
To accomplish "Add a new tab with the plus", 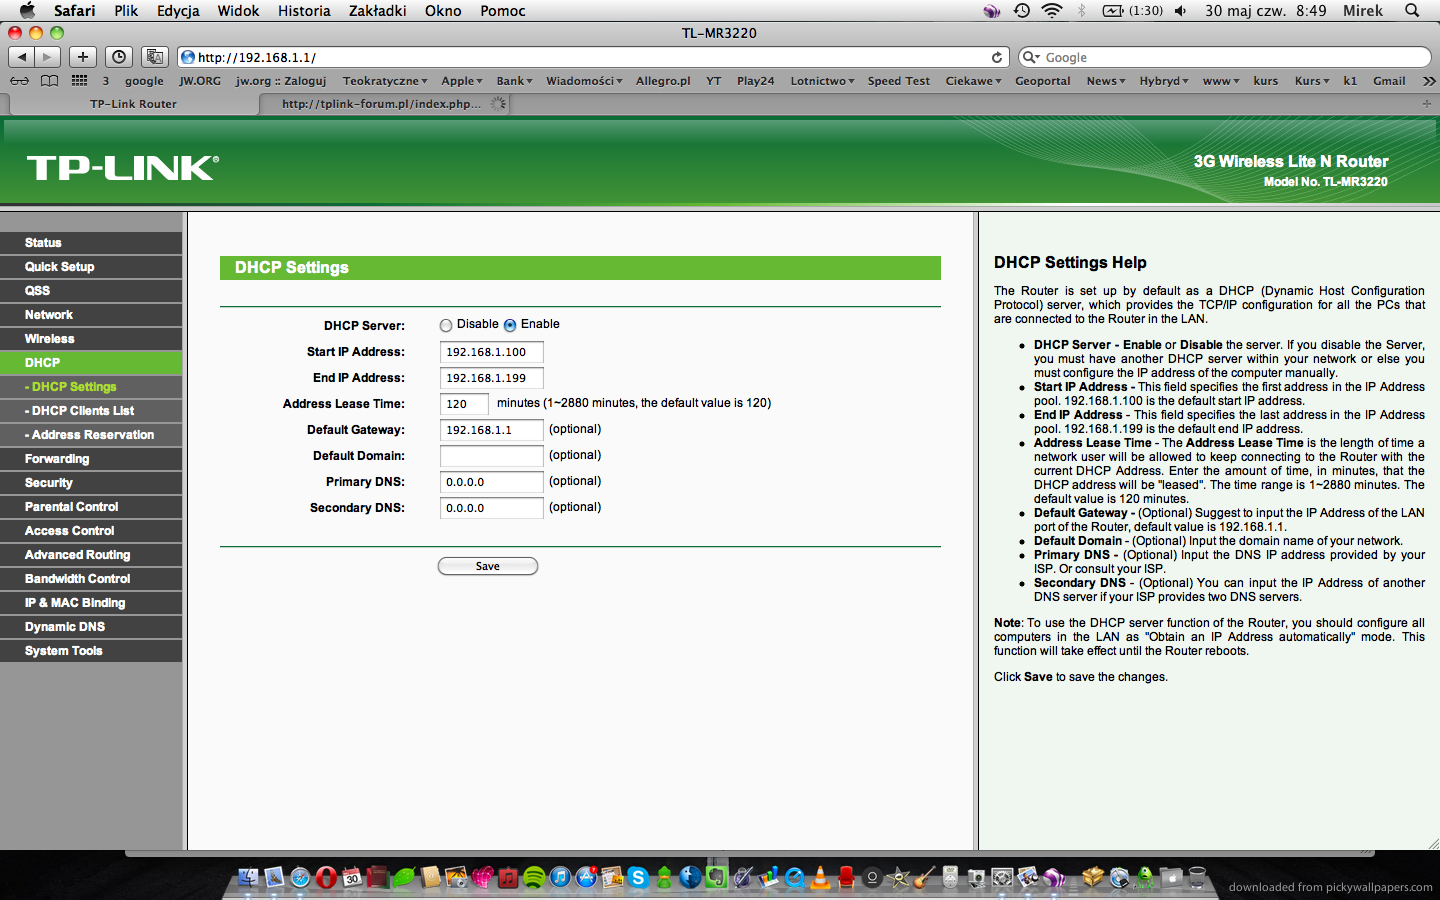I will tap(1427, 104).
